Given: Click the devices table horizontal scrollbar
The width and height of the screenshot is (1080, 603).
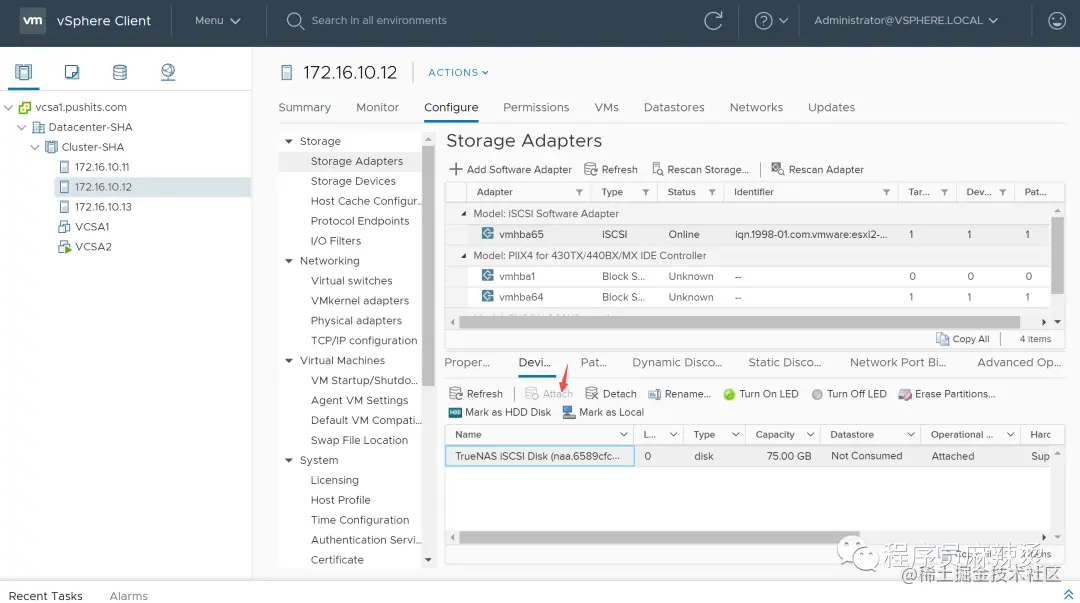Looking at the screenshot, I should (659, 537).
